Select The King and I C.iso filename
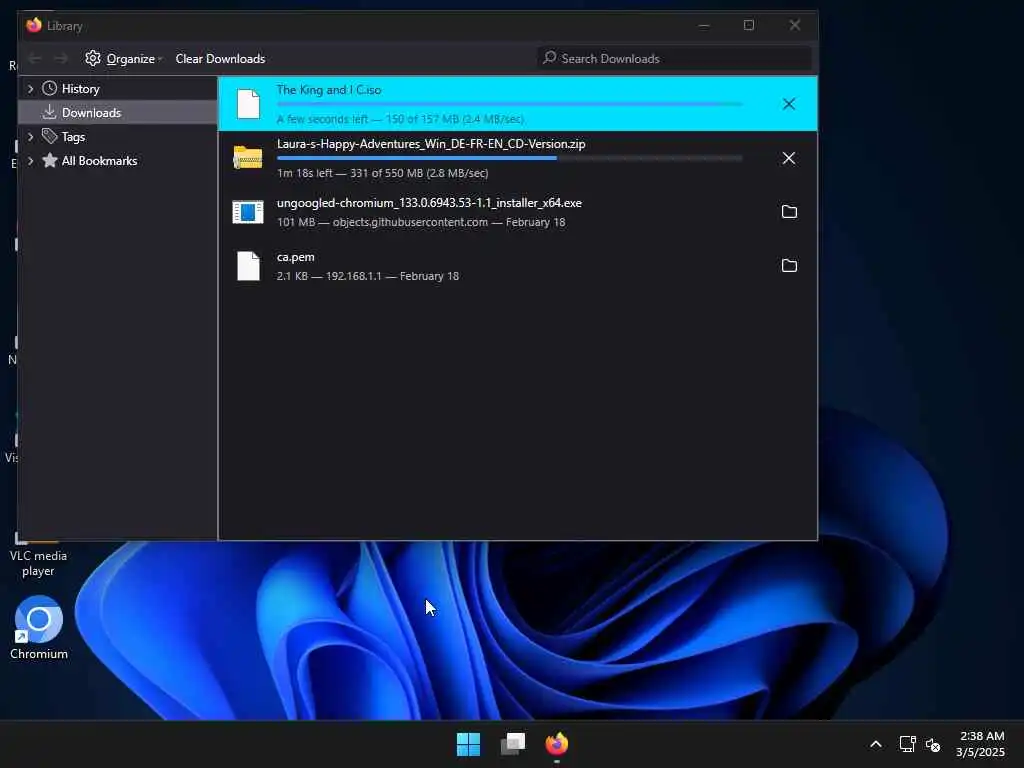The image size is (1024, 768). (x=328, y=89)
